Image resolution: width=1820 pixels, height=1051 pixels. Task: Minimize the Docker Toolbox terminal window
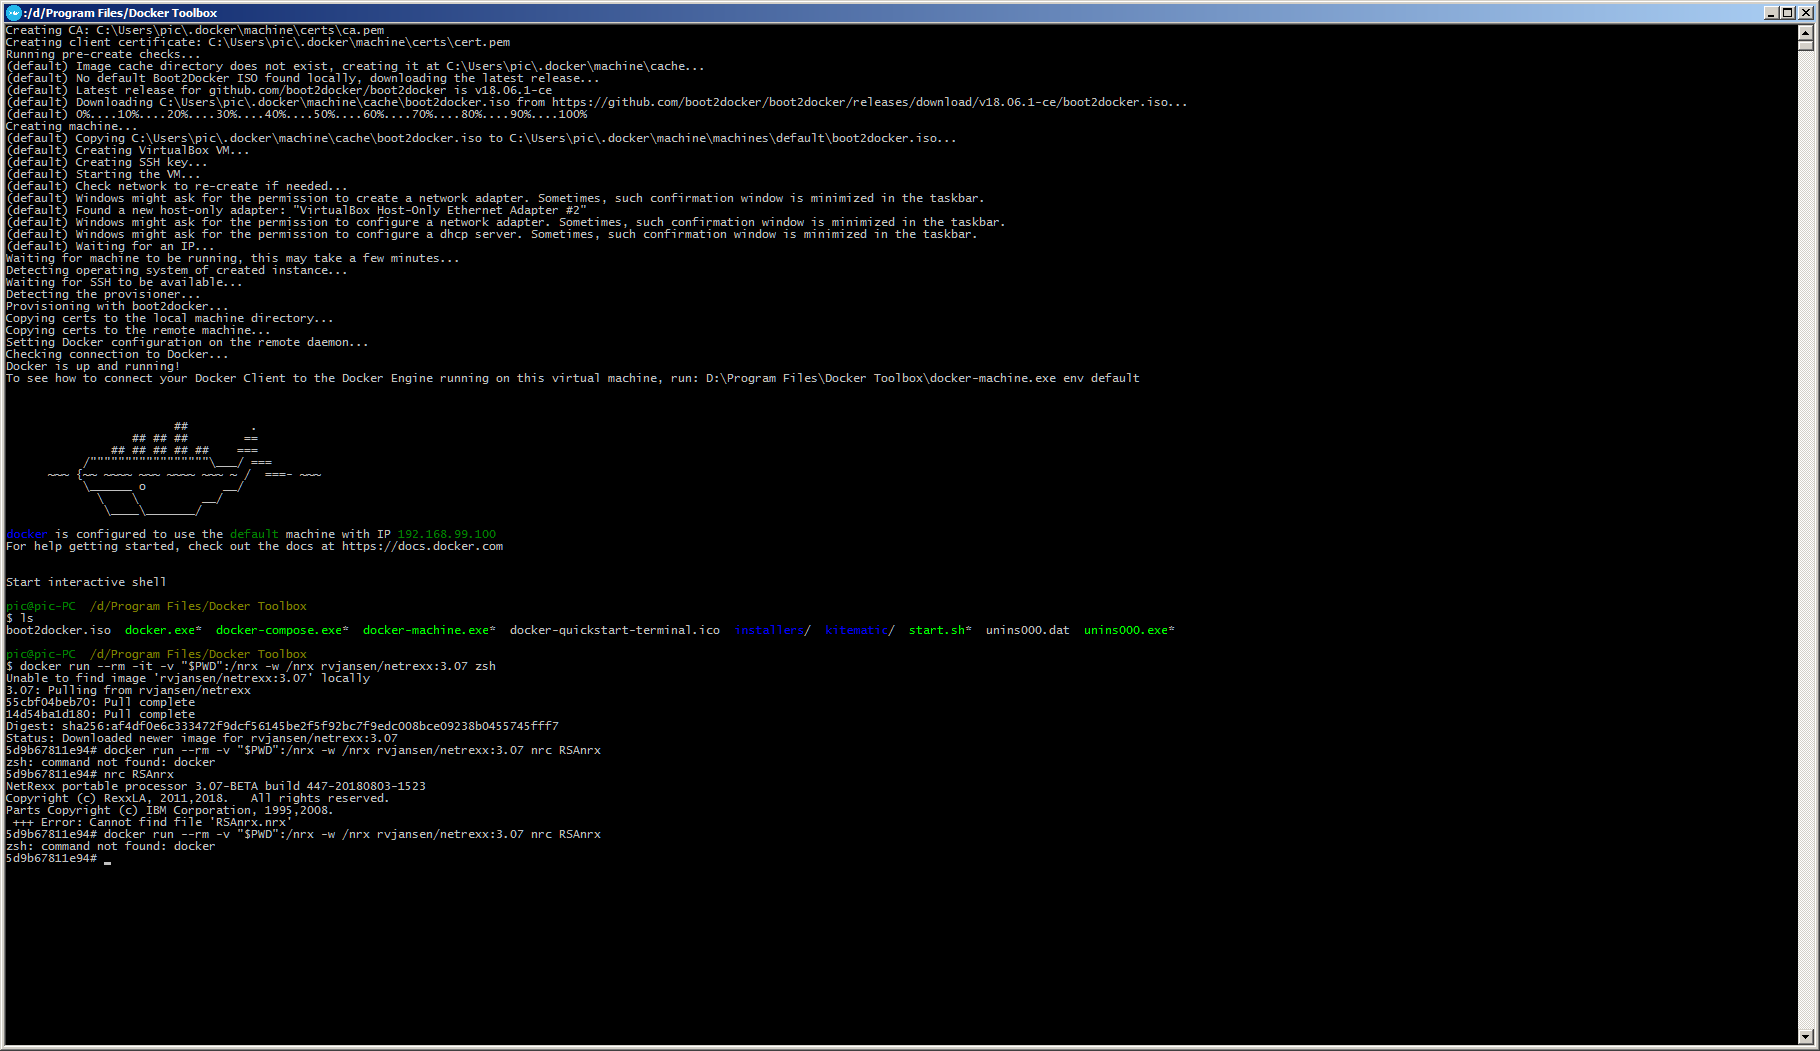click(x=1771, y=13)
